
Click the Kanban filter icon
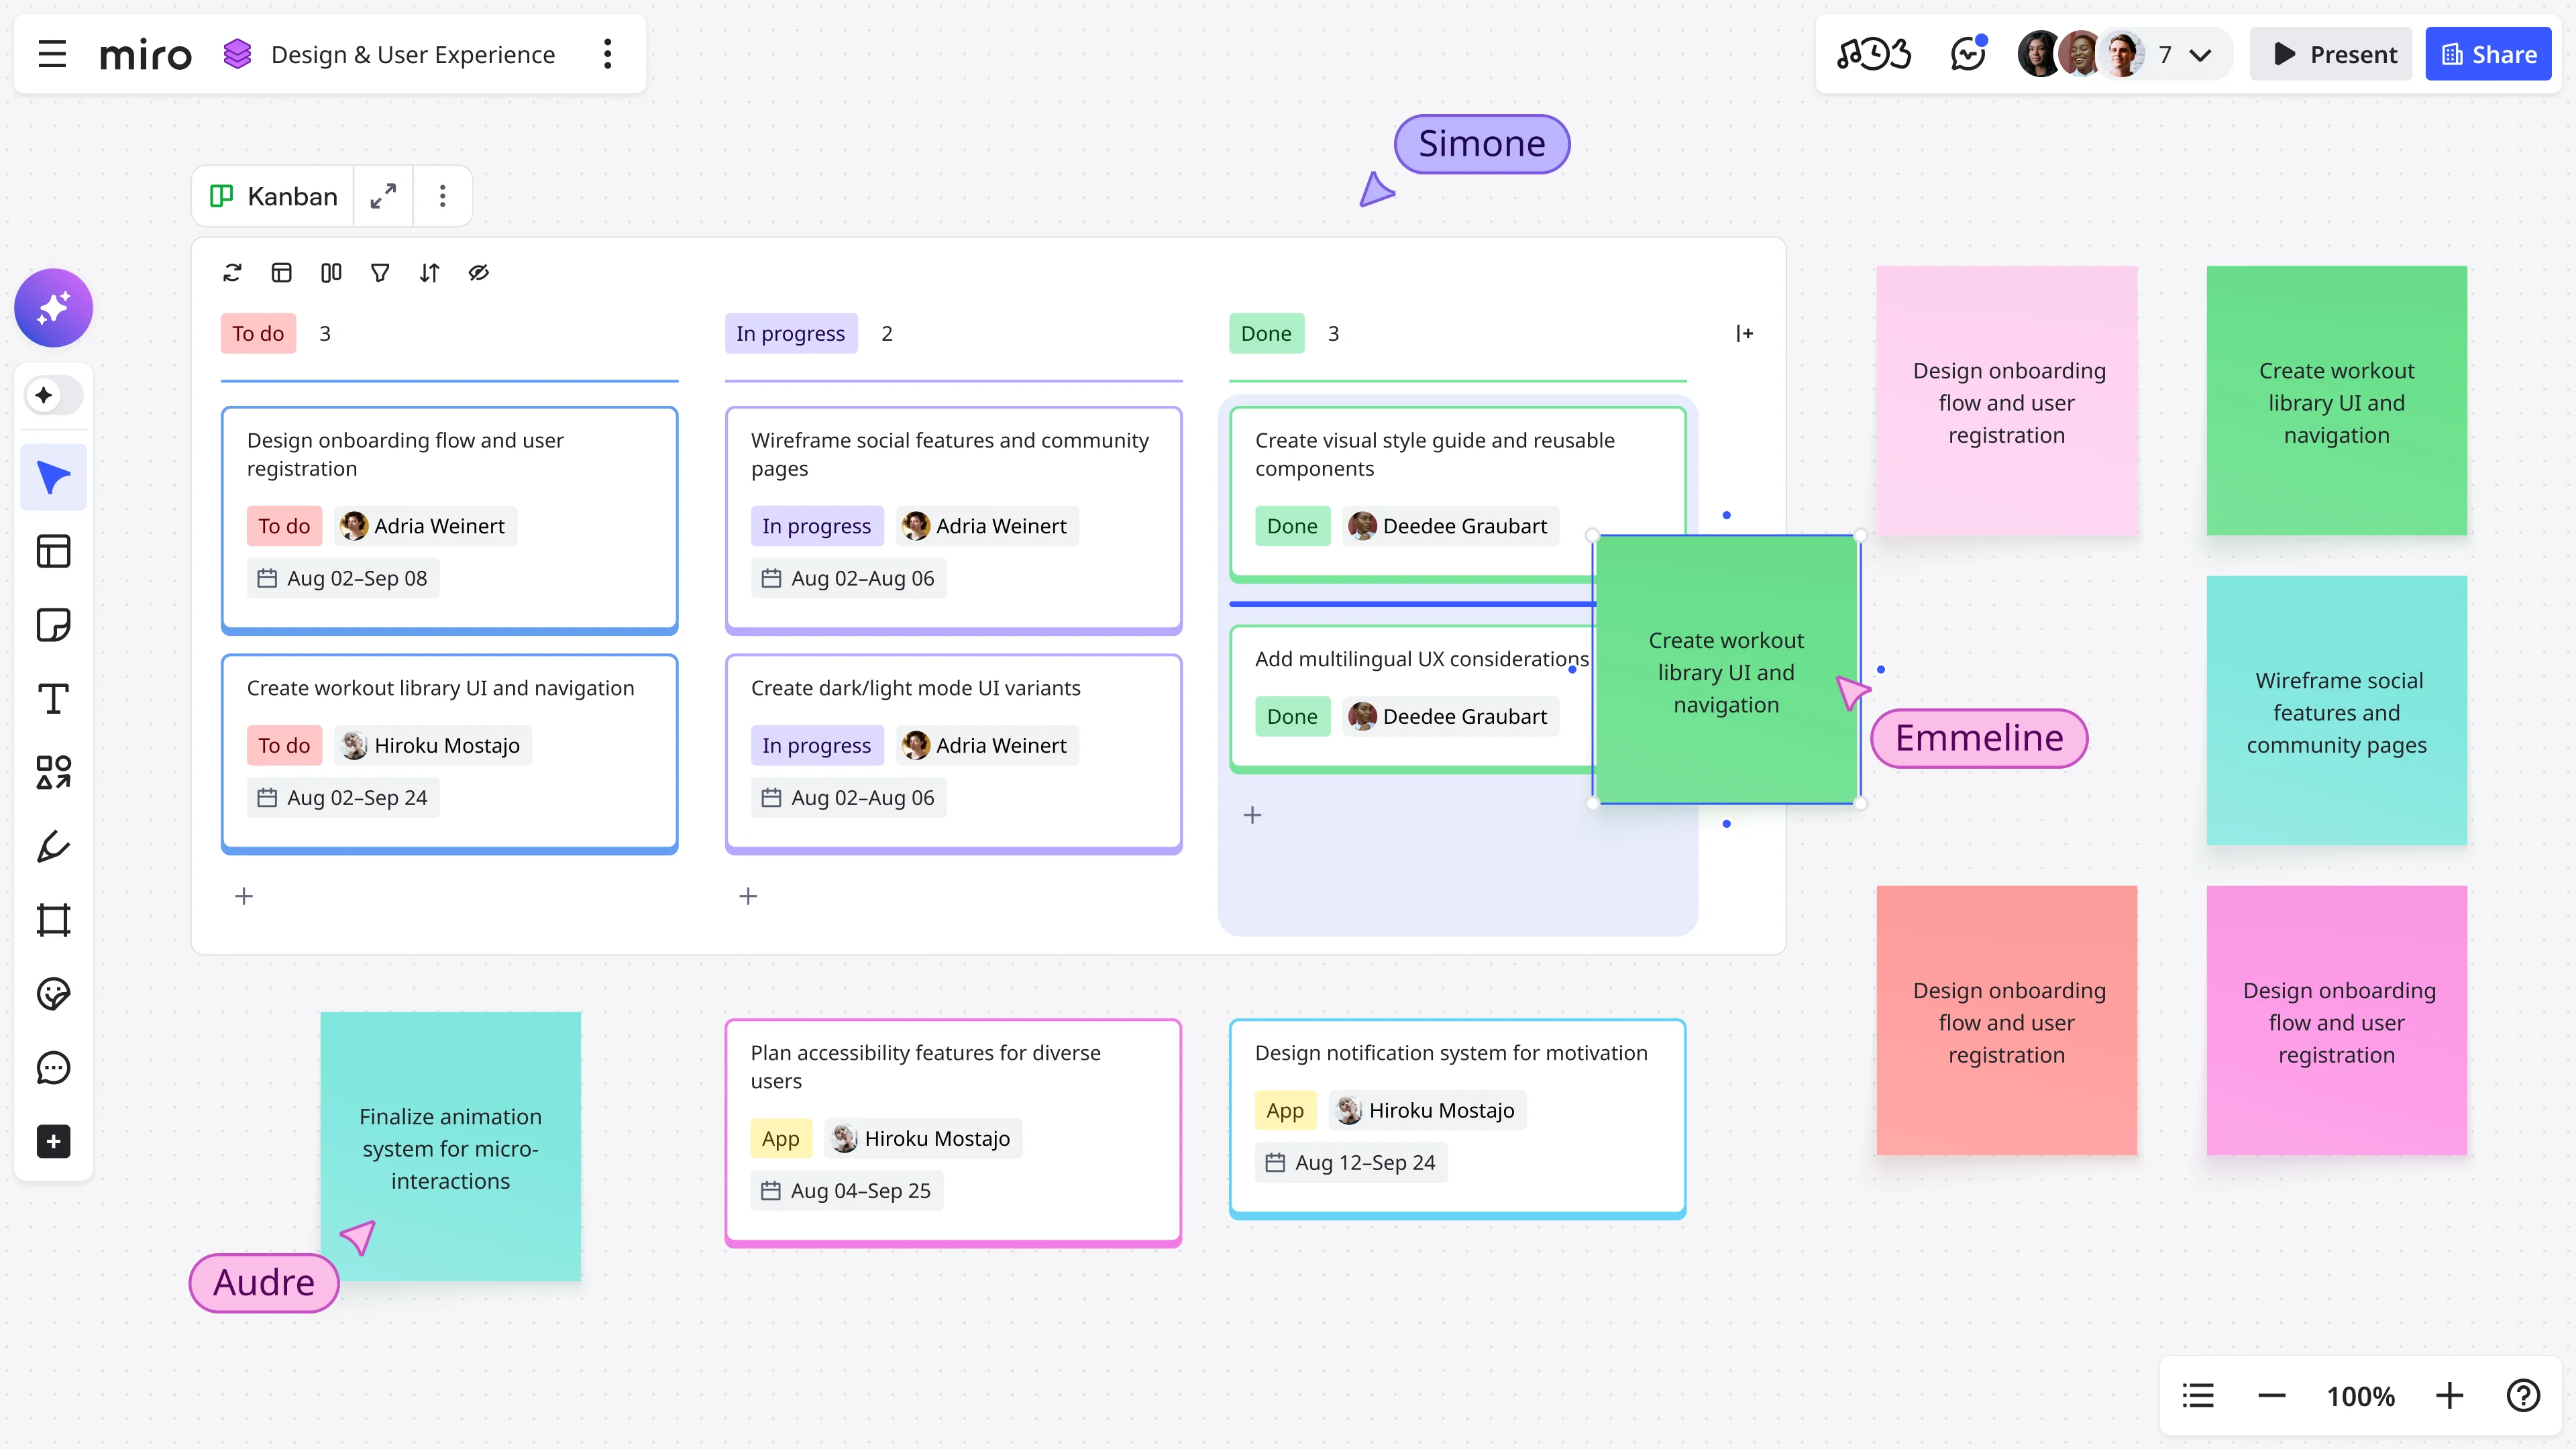(380, 273)
